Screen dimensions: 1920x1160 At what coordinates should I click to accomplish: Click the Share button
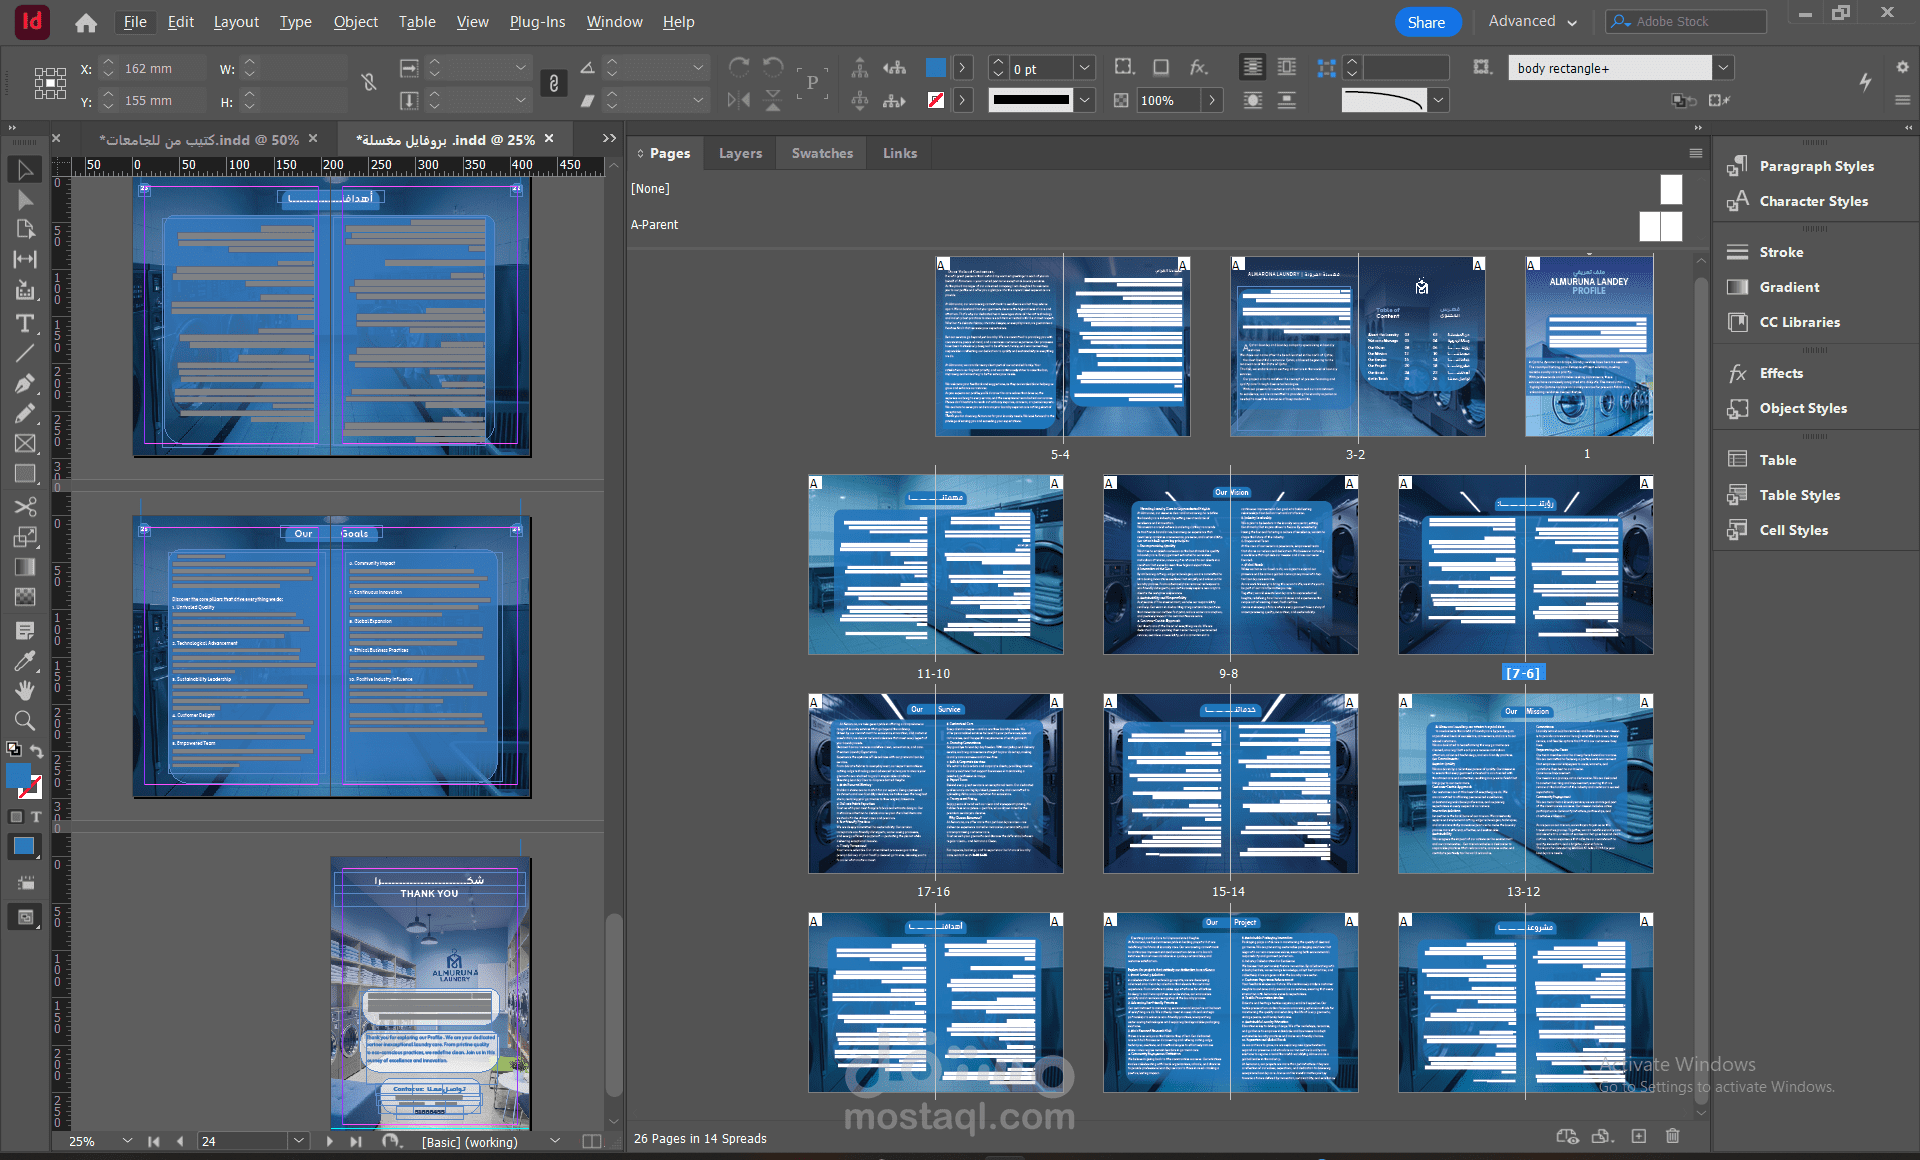[x=1427, y=22]
